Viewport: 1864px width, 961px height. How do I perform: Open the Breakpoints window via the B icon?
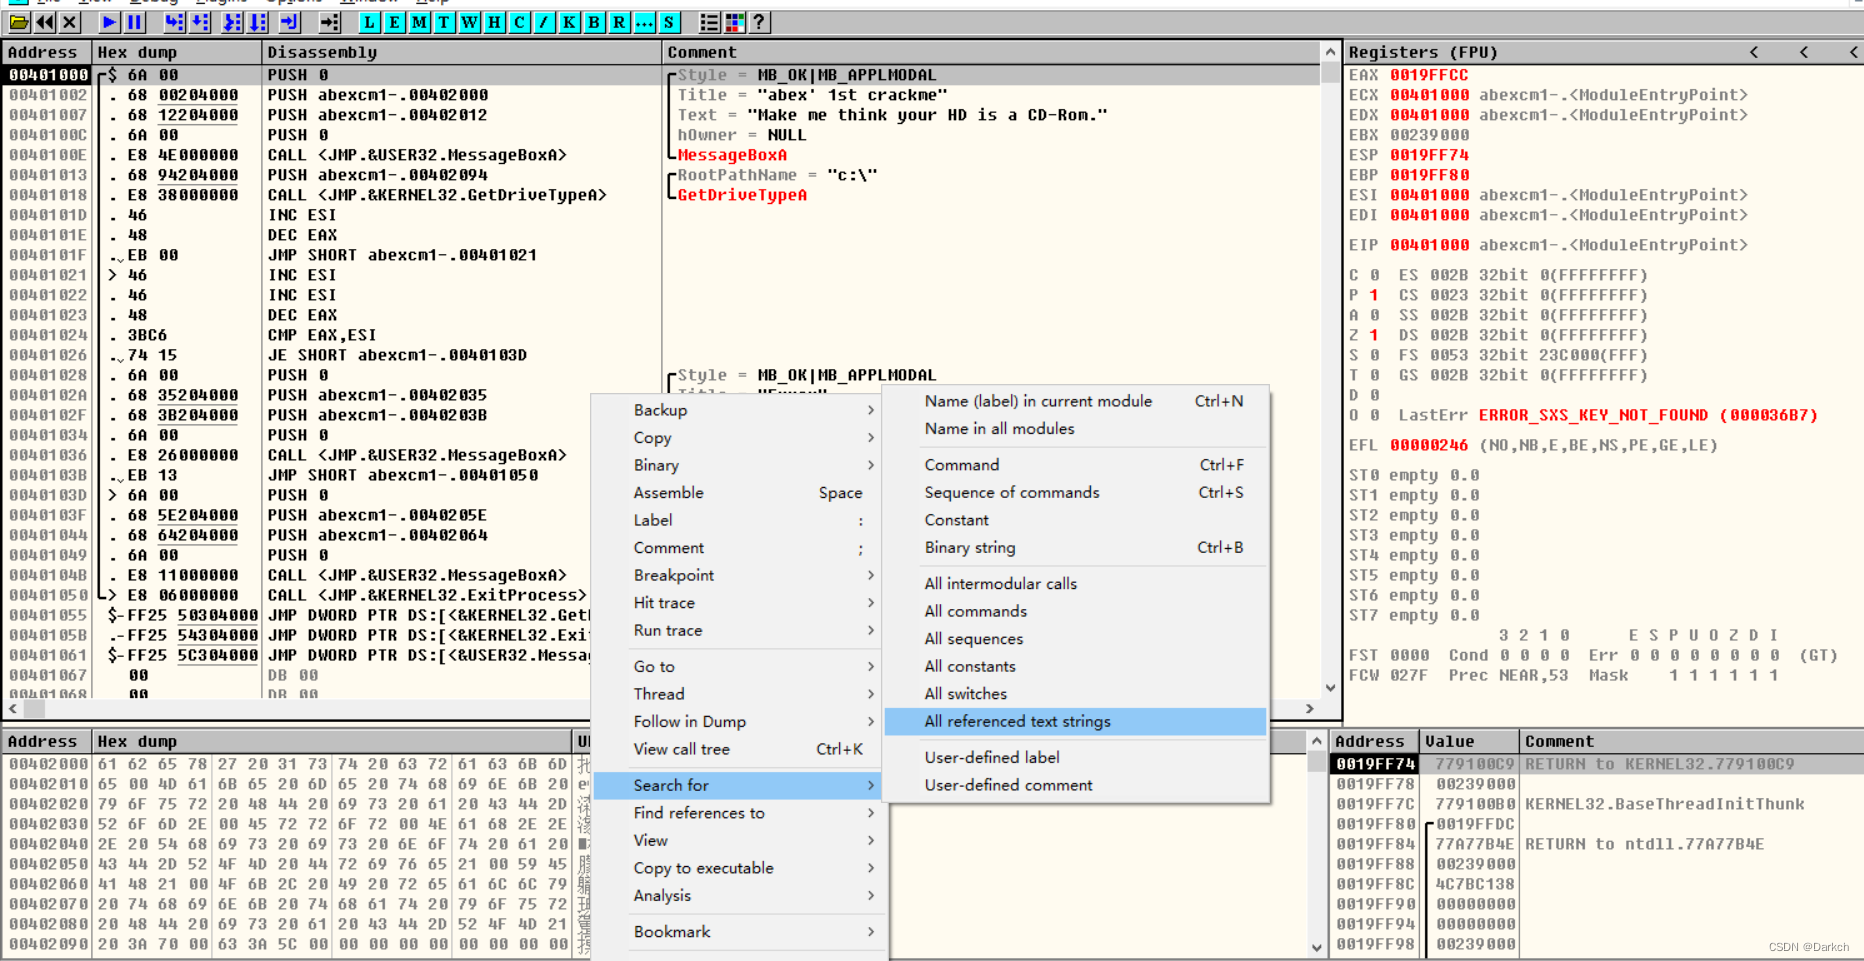pos(593,22)
